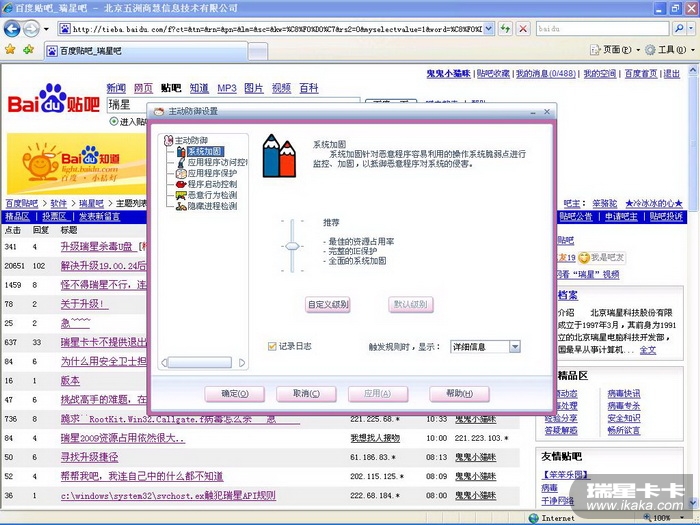This screenshot has height=525, width=700.
Task: Click the 网页 navigation link
Action: (143, 88)
